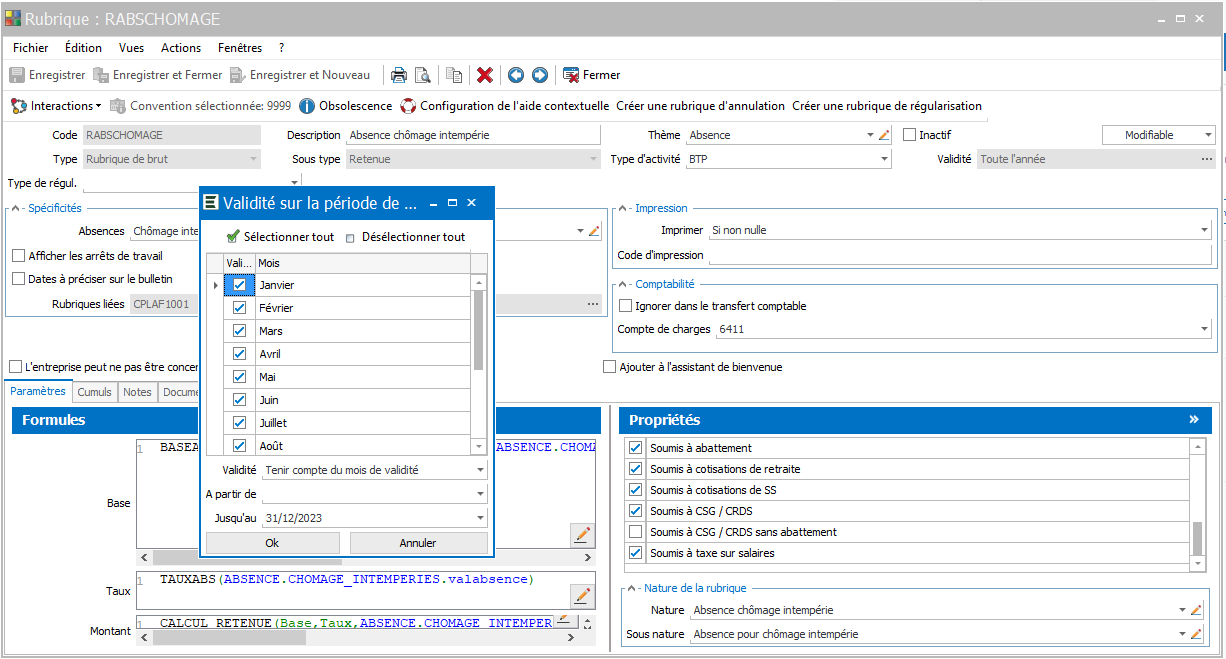
Task: Open the A partir de dropdown
Action: coord(480,494)
